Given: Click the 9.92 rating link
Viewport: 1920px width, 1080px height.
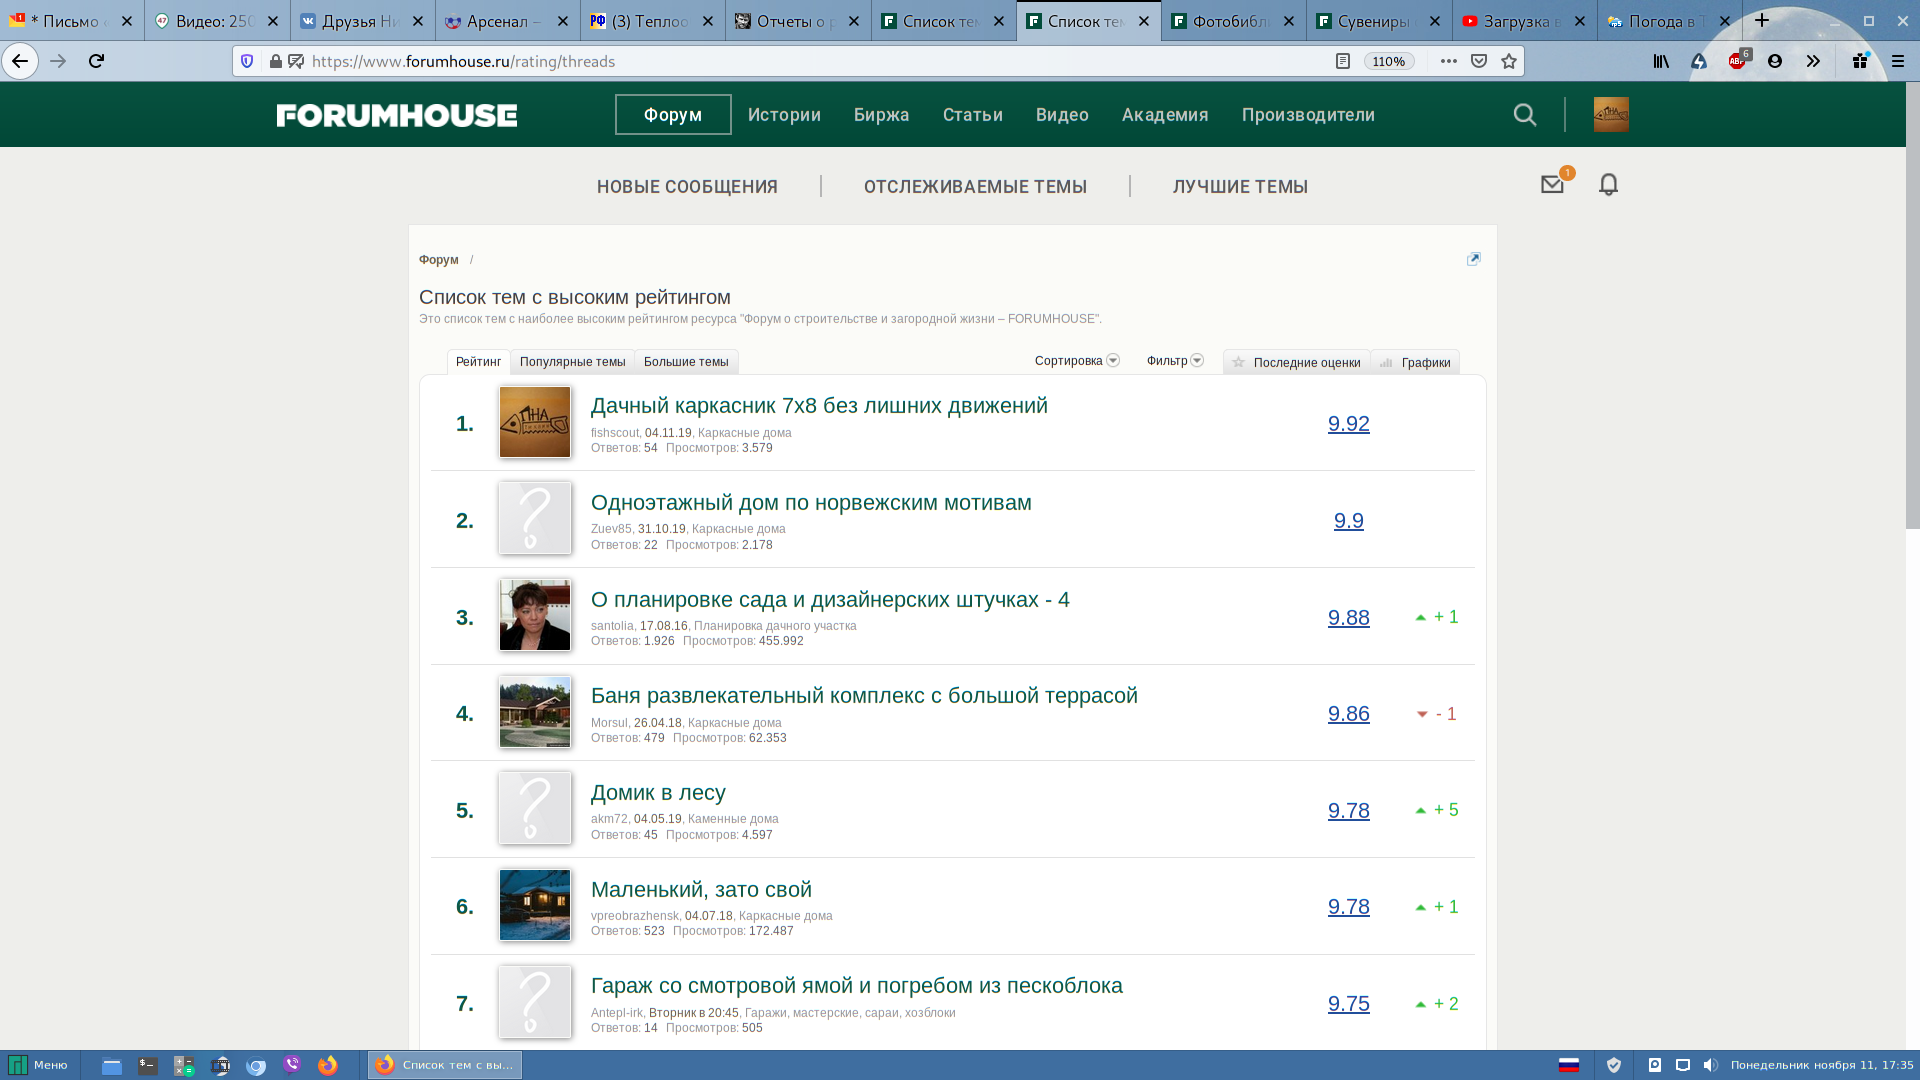Looking at the screenshot, I should (1348, 424).
